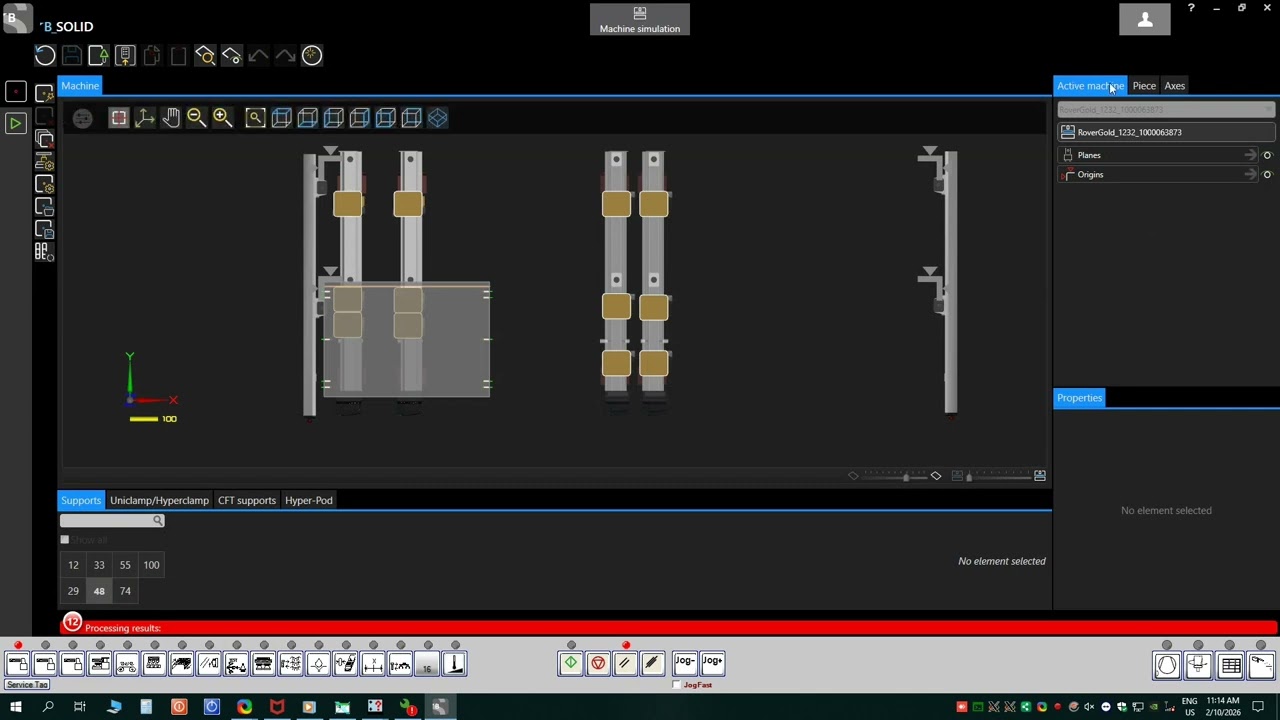Expand the Planes row arrow

pyautogui.click(x=1250, y=155)
